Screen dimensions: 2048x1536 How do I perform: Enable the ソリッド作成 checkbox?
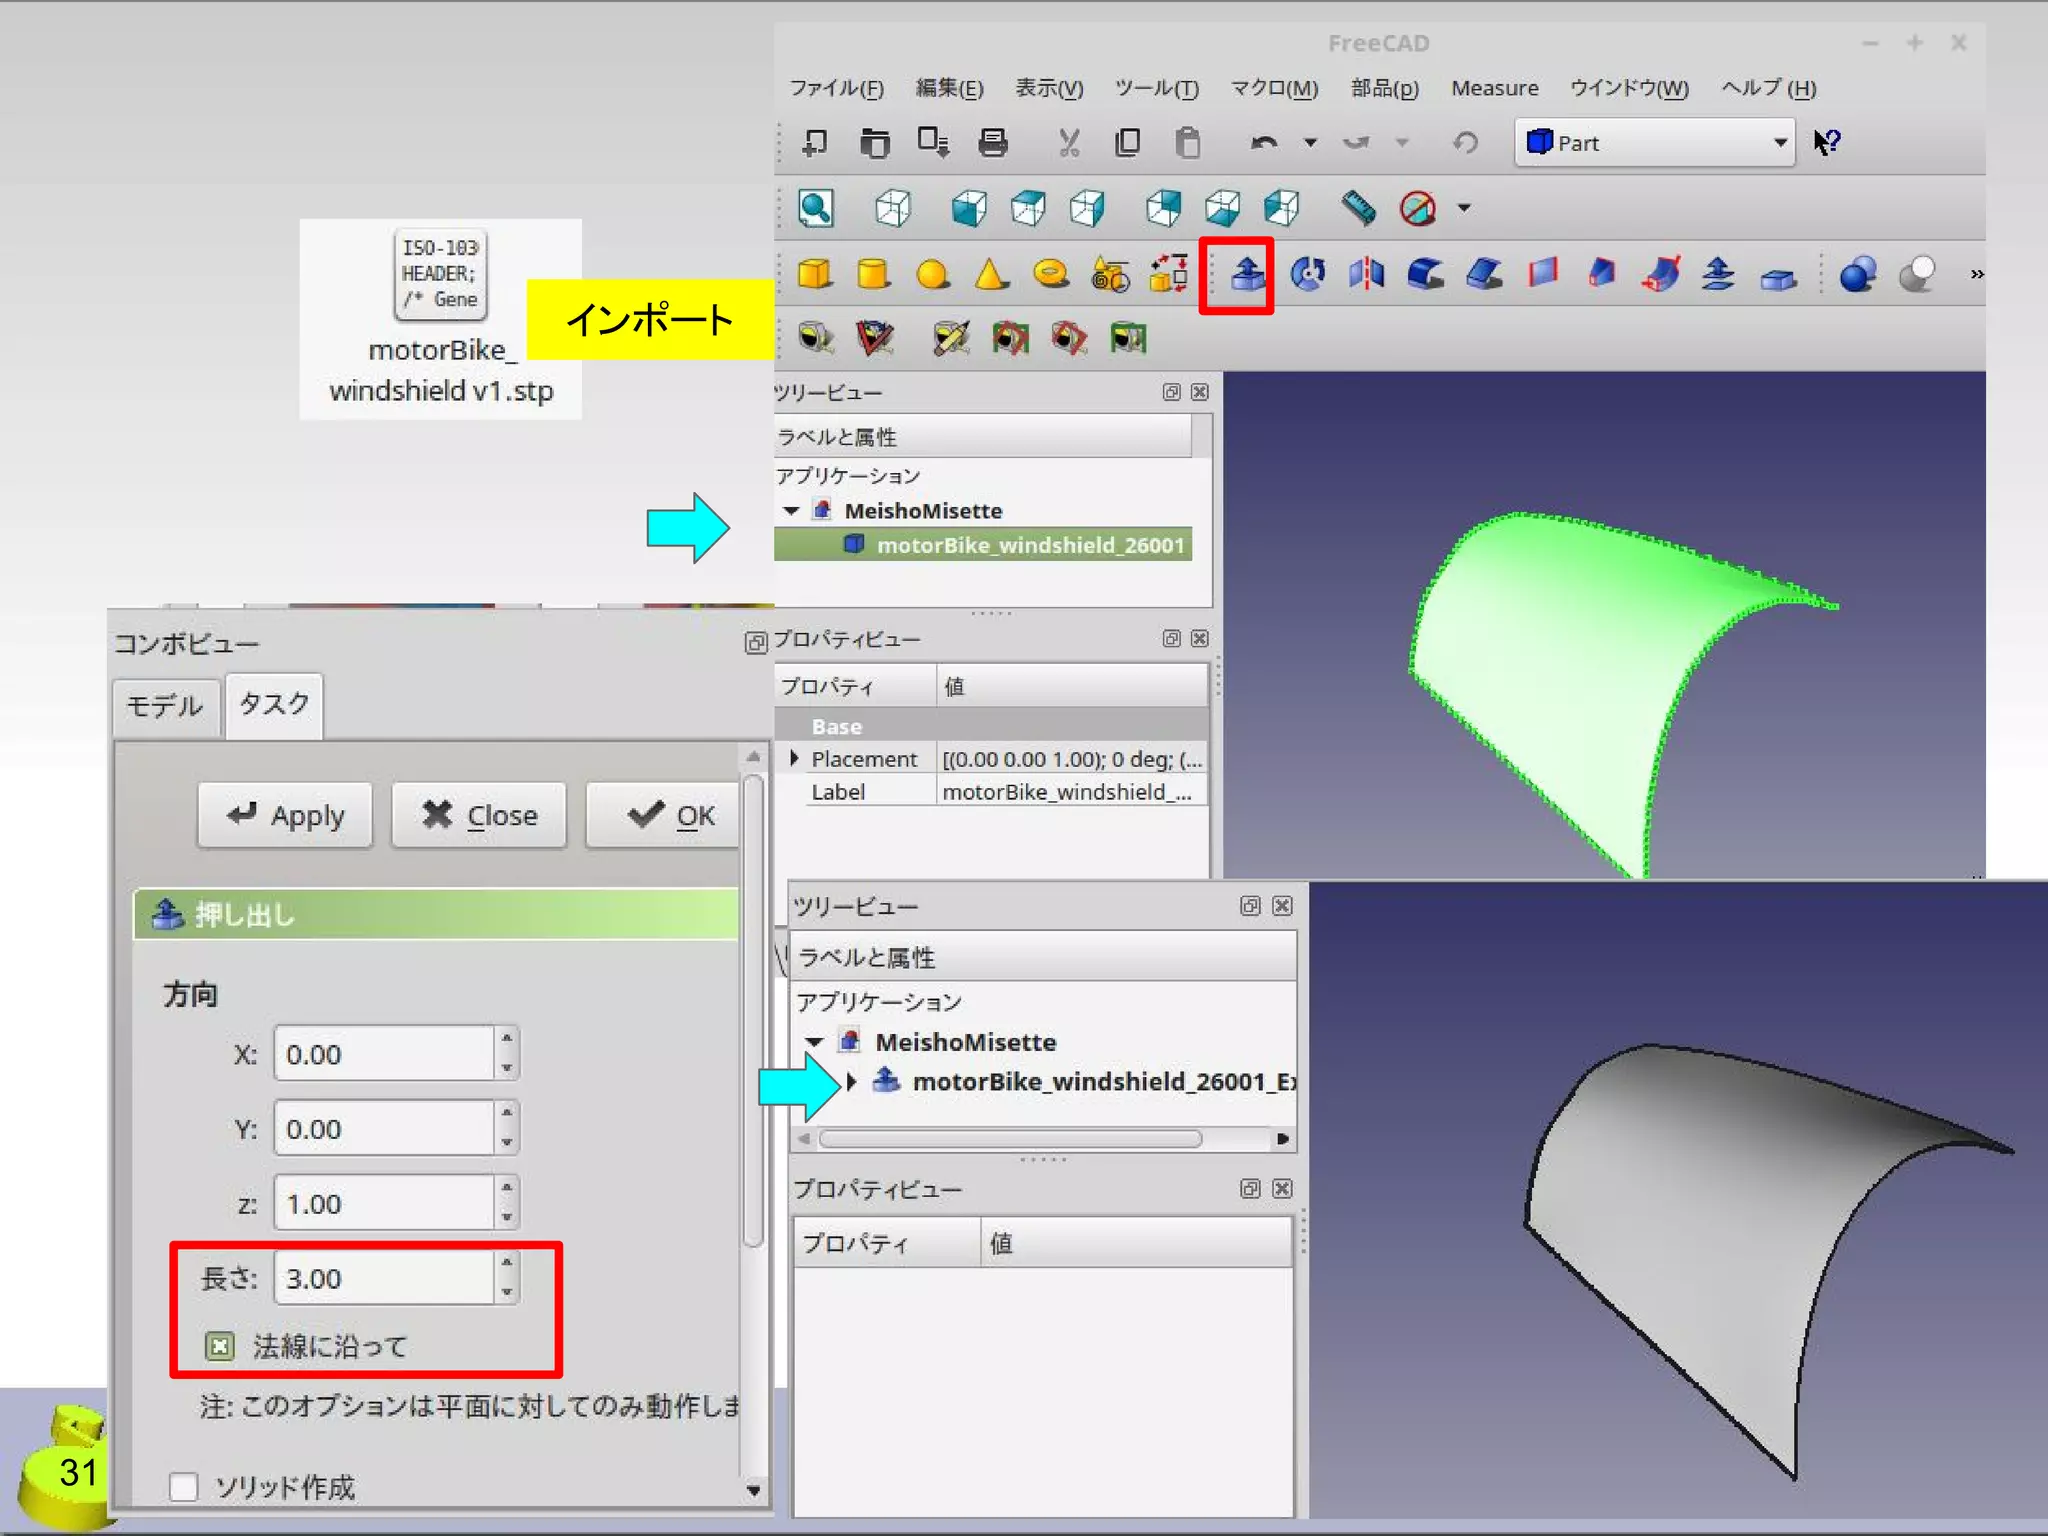pos(184,1487)
